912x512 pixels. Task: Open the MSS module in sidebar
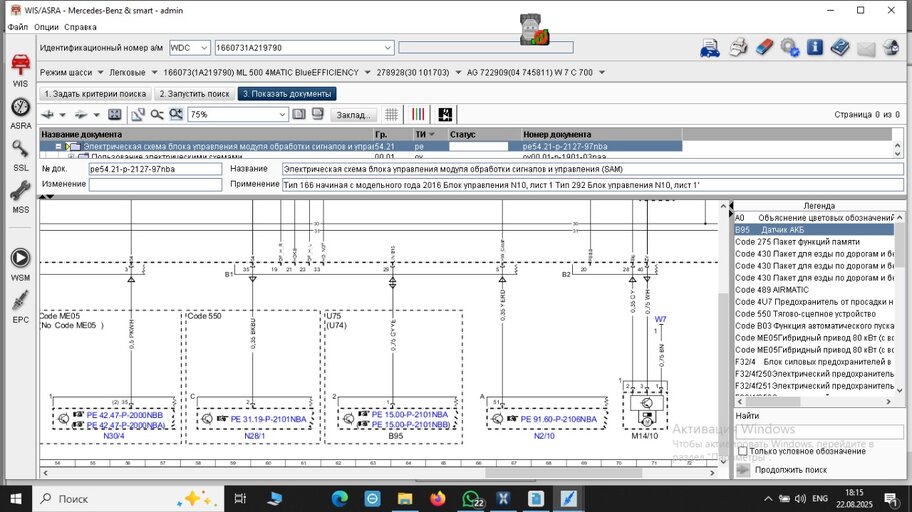(x=20, y=197)
